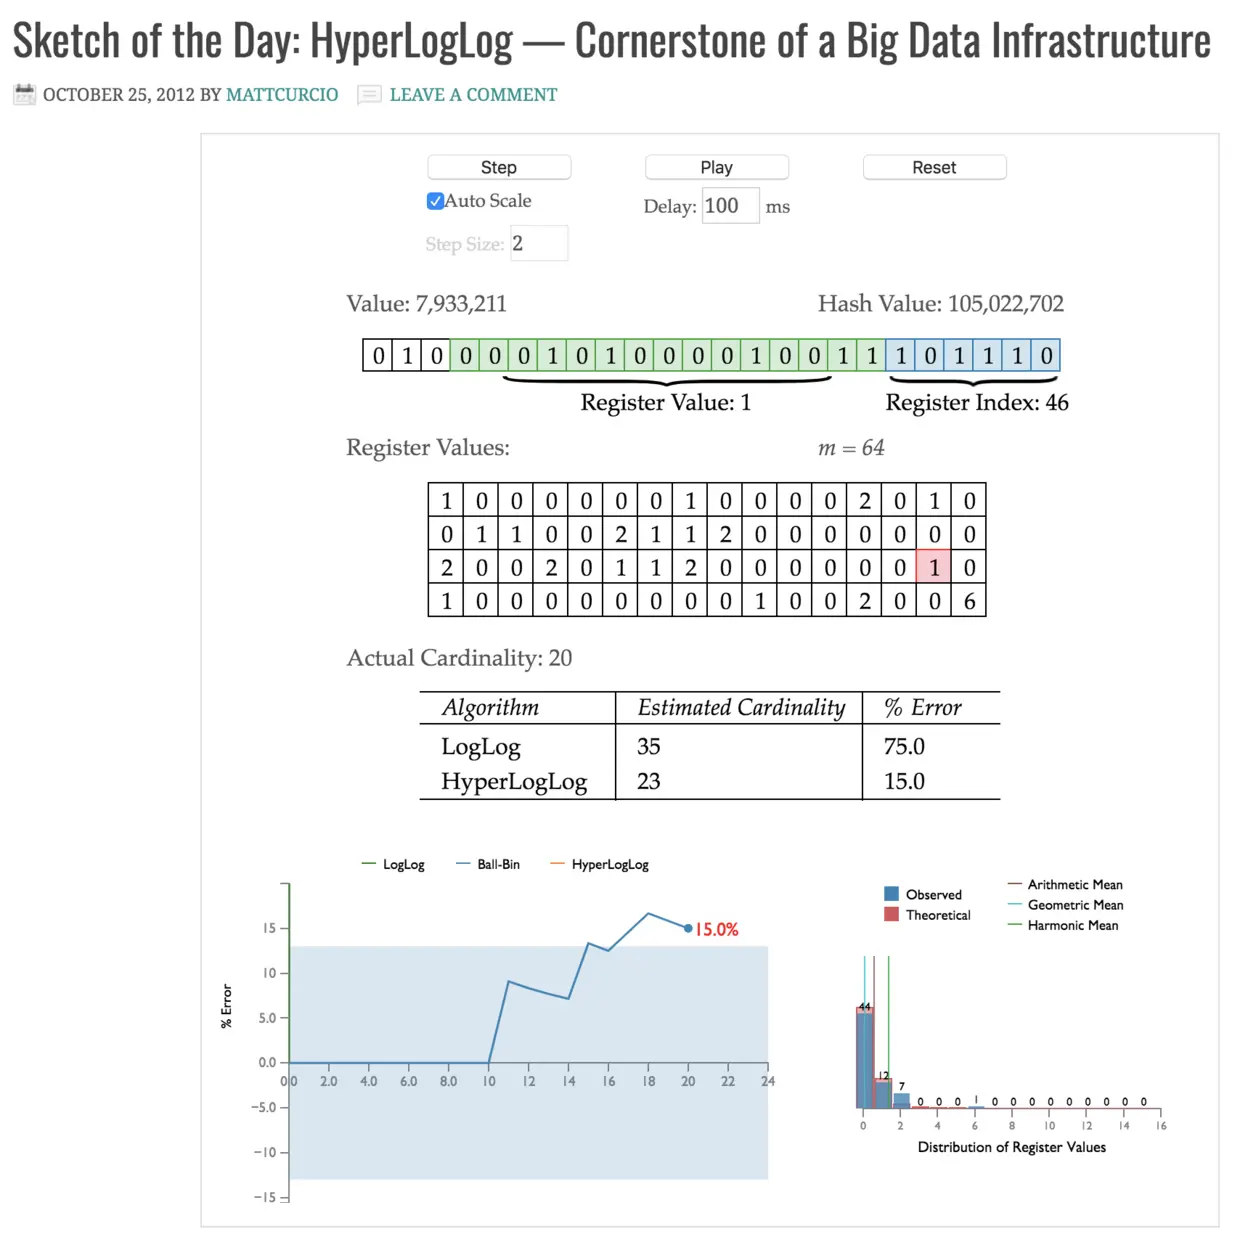Open the Leave a Comment link
1240x1237 pixels.
pos(473,95)
